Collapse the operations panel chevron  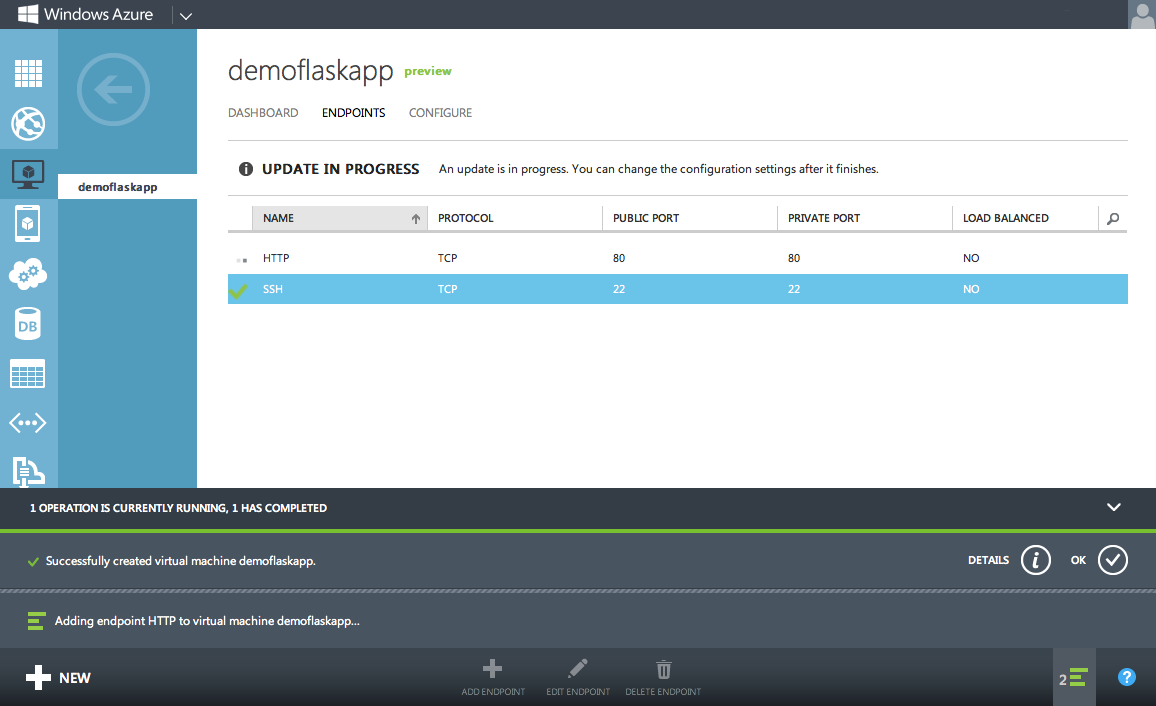[1114, 507]
